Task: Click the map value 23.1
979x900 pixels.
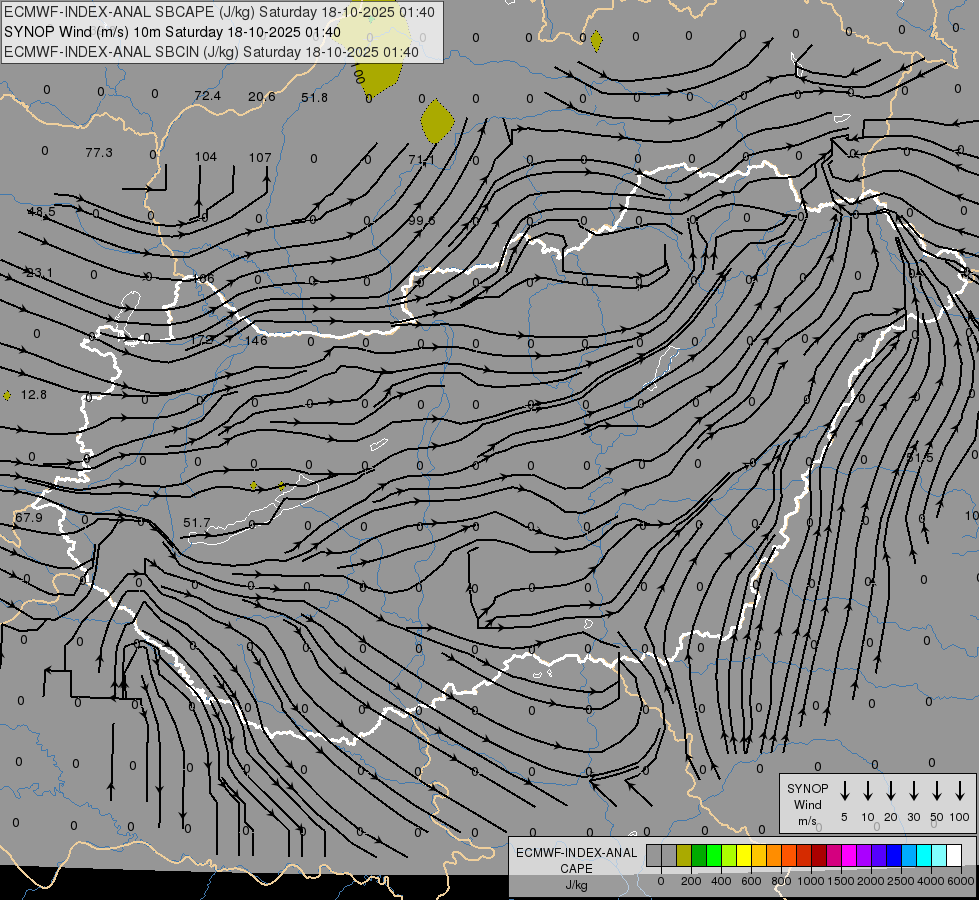Action: 40,272
